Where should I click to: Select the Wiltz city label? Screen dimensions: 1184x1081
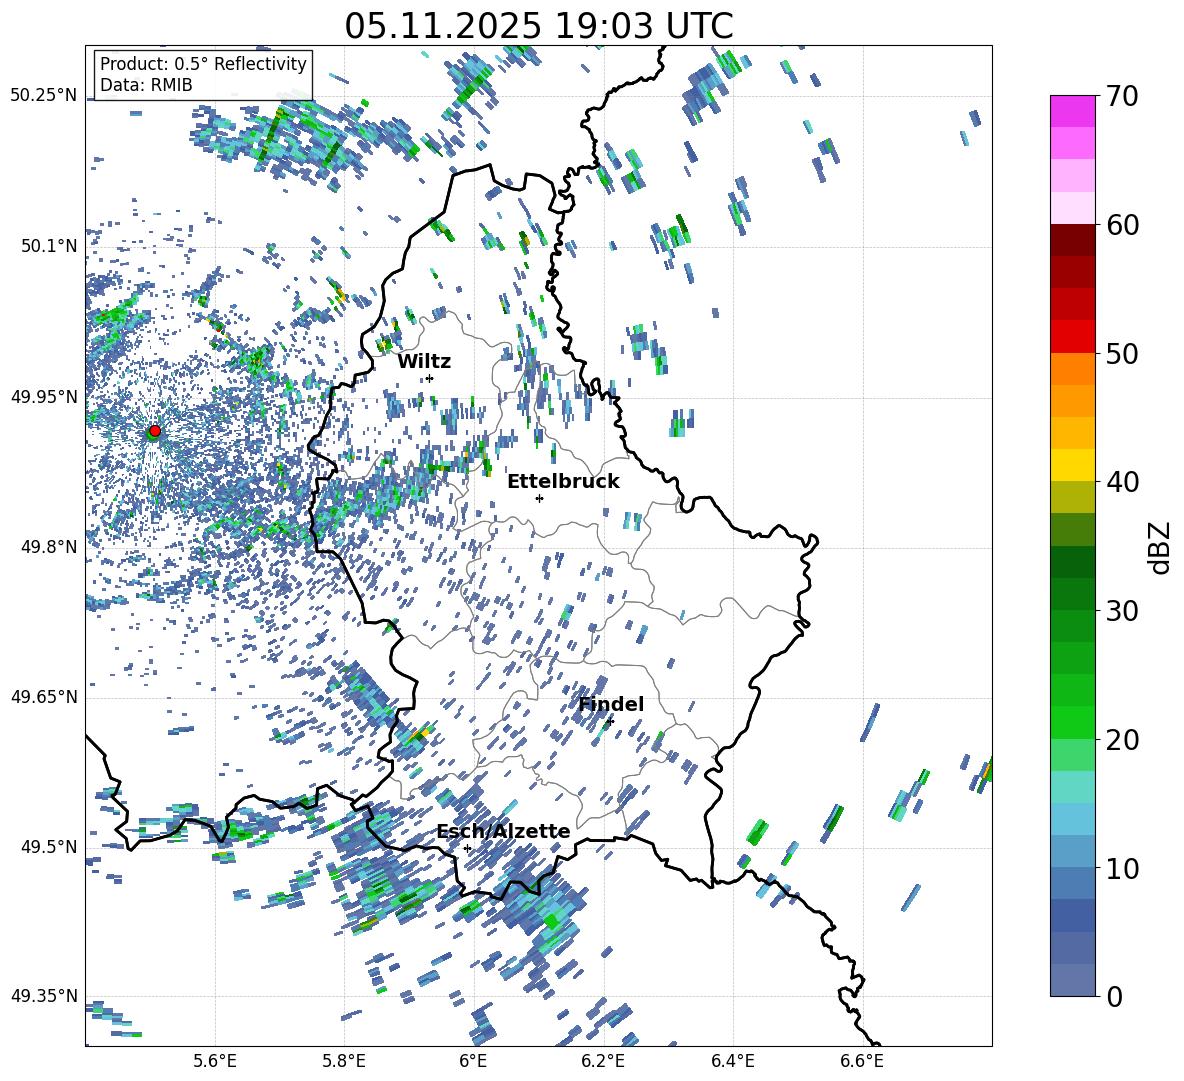pos(424,361)
